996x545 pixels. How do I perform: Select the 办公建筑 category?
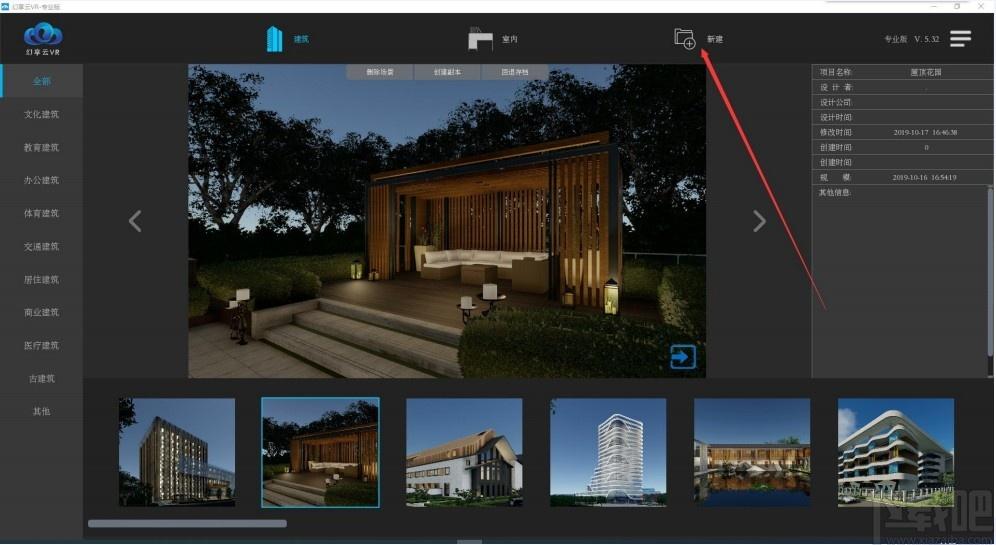pos(41,180)
